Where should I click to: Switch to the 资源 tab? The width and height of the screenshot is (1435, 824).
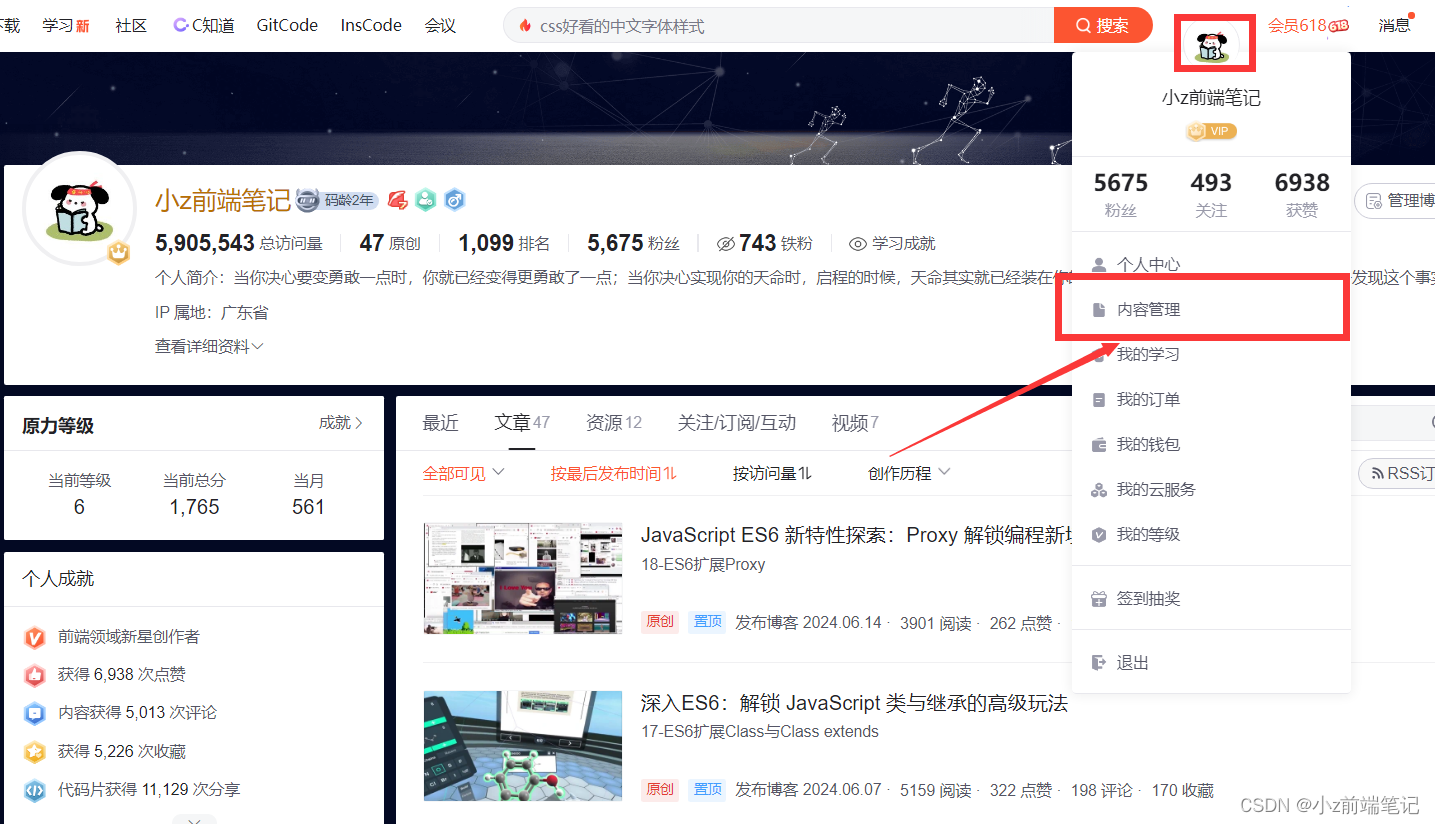point(614,423)
